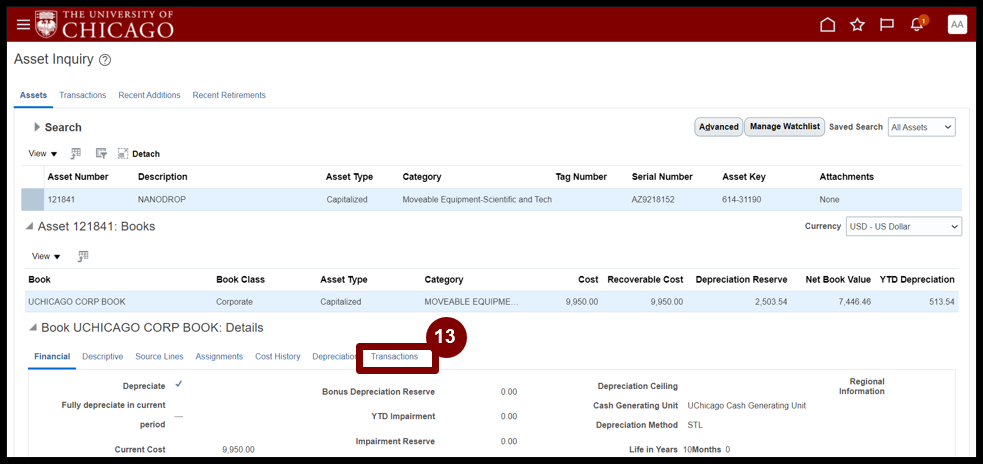
Task: Collapse the Asset 121841: Books section
Action: click(x=29, y=227)
